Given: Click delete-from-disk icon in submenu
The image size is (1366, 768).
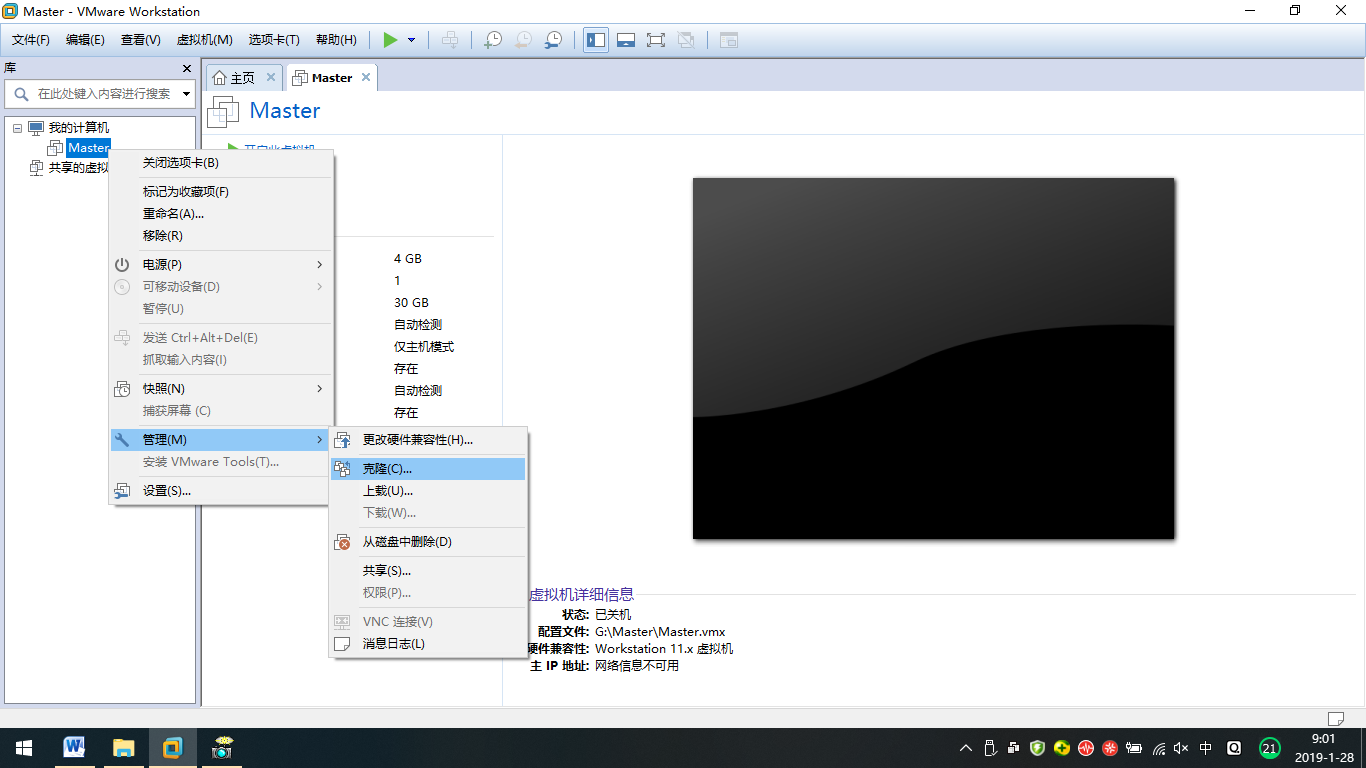Looking at the screenshot, I should 343,542.
